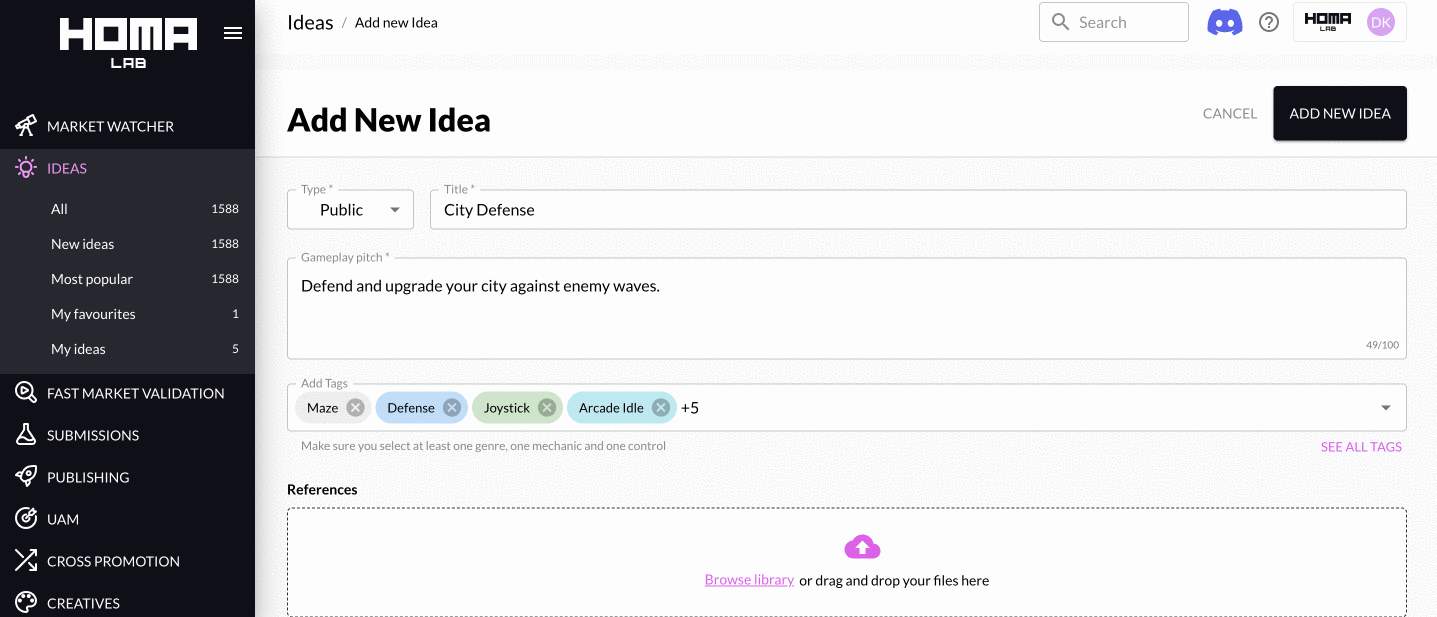Expand the Add Tags dropdown arrow
The height and width of the screenshot is (617, 1437).
coord(1386,408)
